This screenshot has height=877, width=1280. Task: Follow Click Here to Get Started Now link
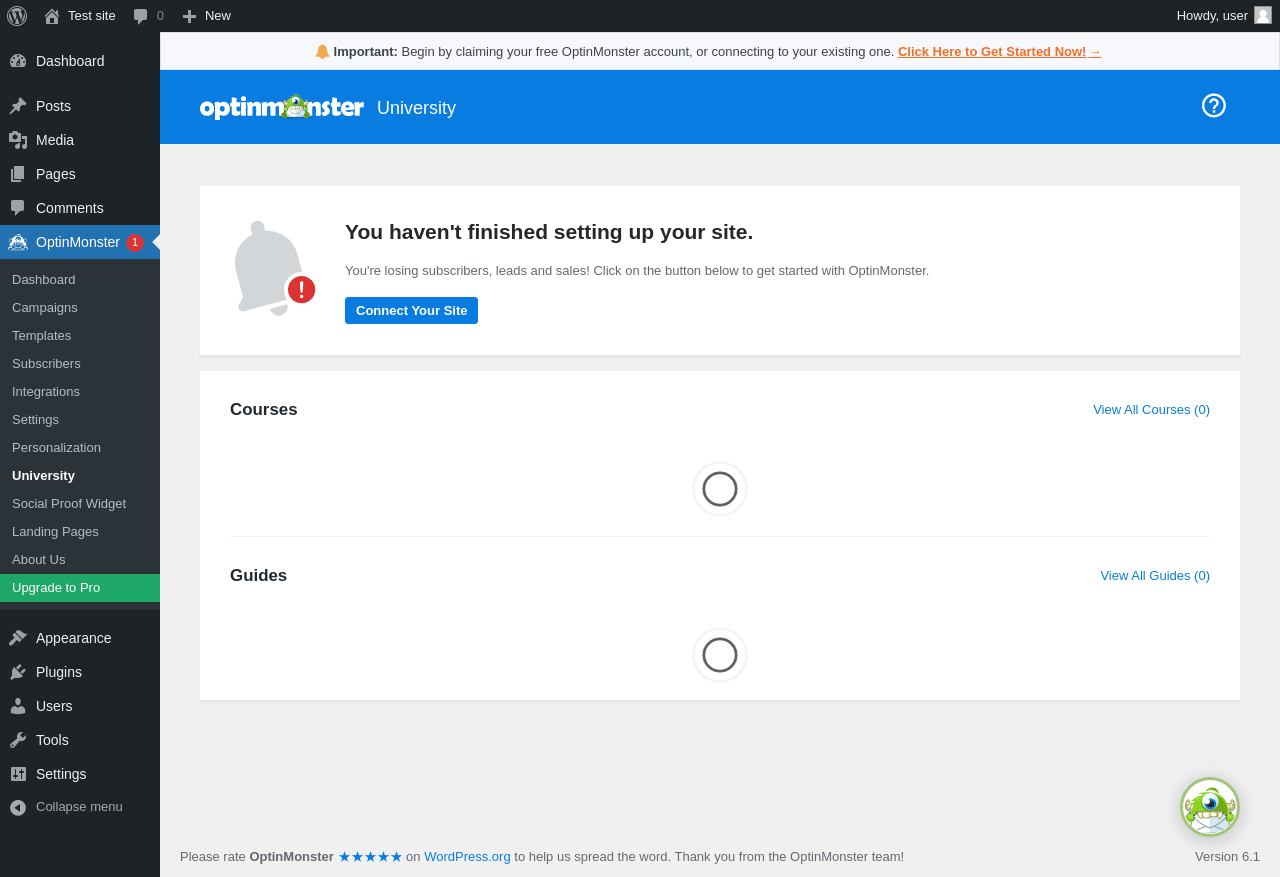(x=999, y=51)
